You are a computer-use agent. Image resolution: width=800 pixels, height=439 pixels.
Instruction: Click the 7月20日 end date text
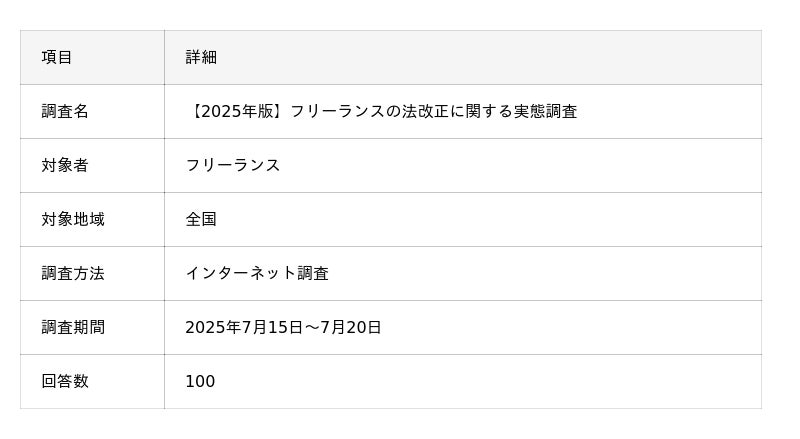pyautogui.click(x=351, y=327)
